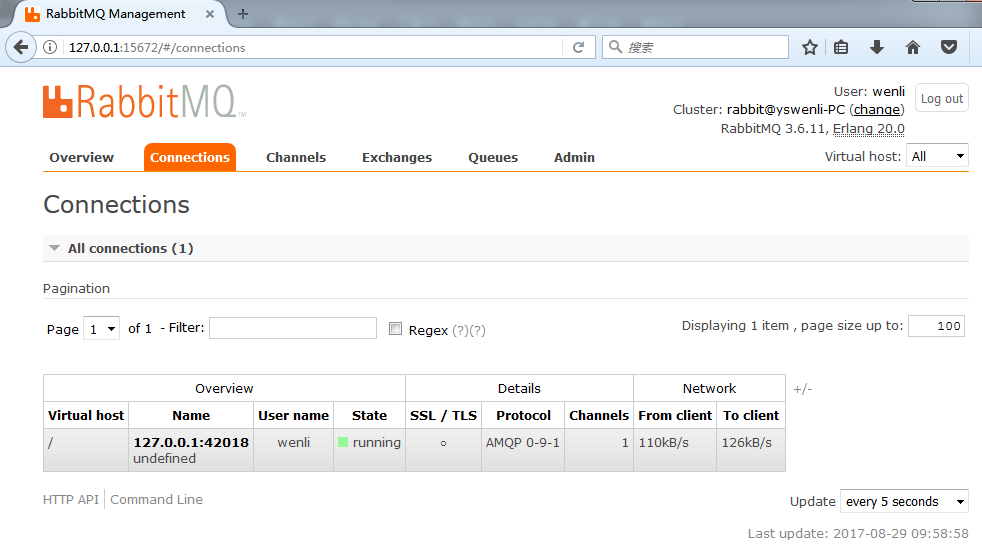Click the second Regex (?) help link
Viewport: 982px width, 553px height.
[477, 330]
